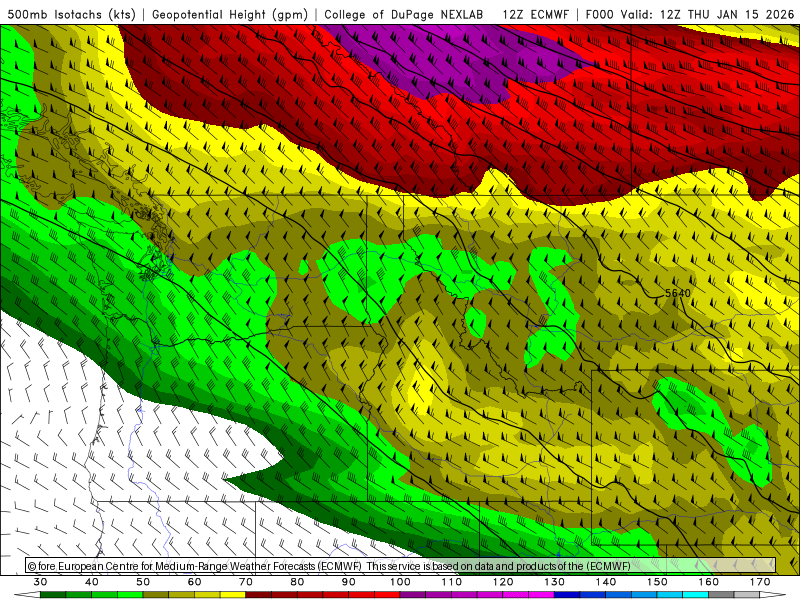Click the 'College of DuPage NEXLAB' label
The image size is (800, 600).
pyautogui.click(x=404, y=14)
